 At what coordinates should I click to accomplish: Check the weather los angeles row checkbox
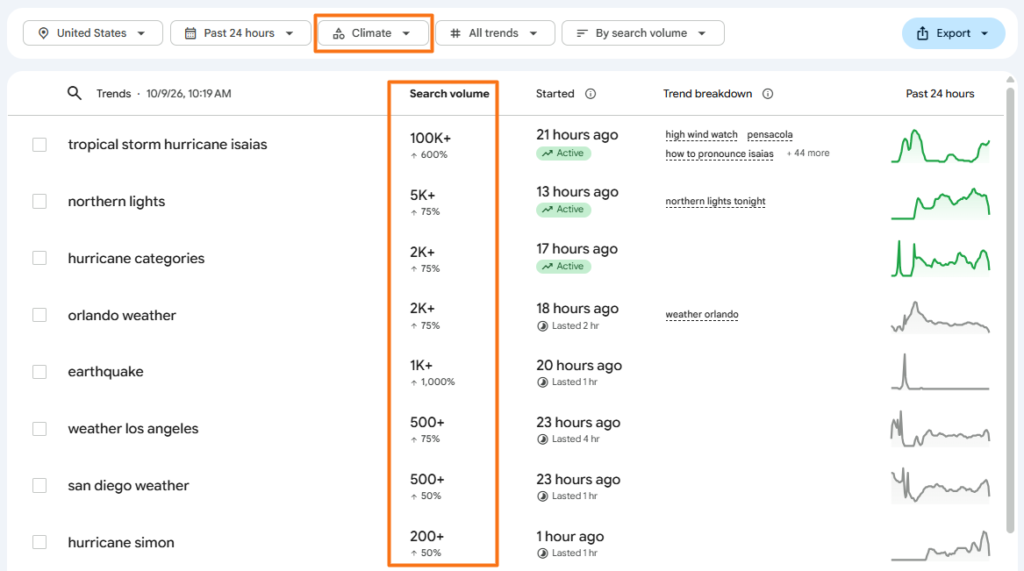coord(40,429)
